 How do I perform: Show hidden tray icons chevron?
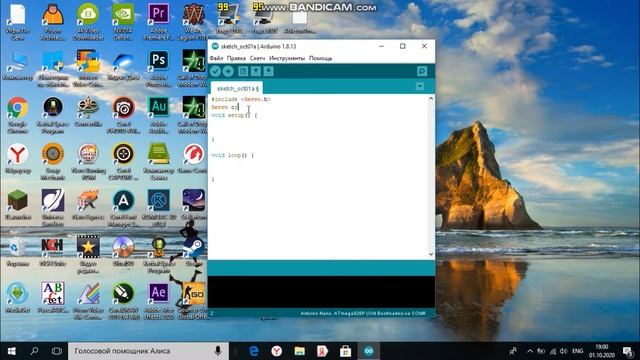click(530, 351)
